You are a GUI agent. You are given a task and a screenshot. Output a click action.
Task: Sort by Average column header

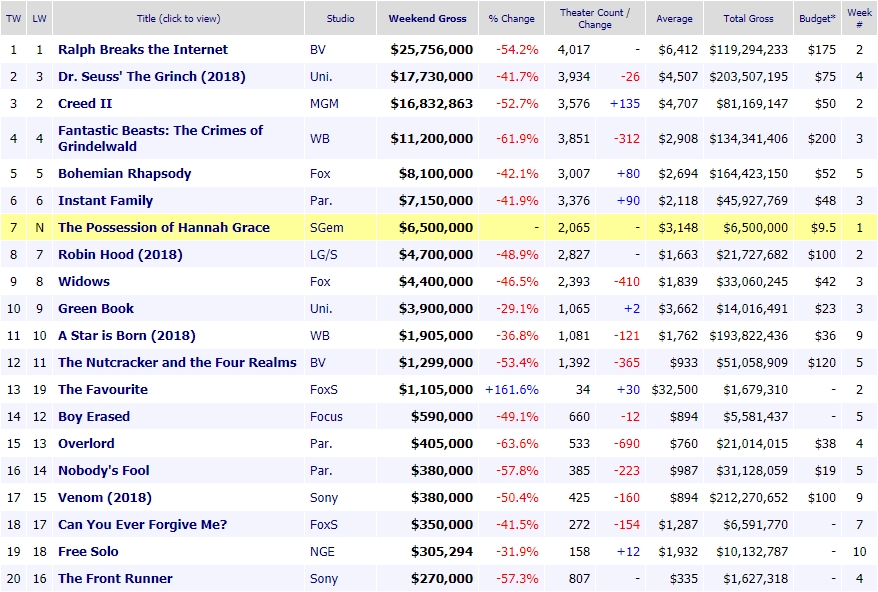(674, 18)
